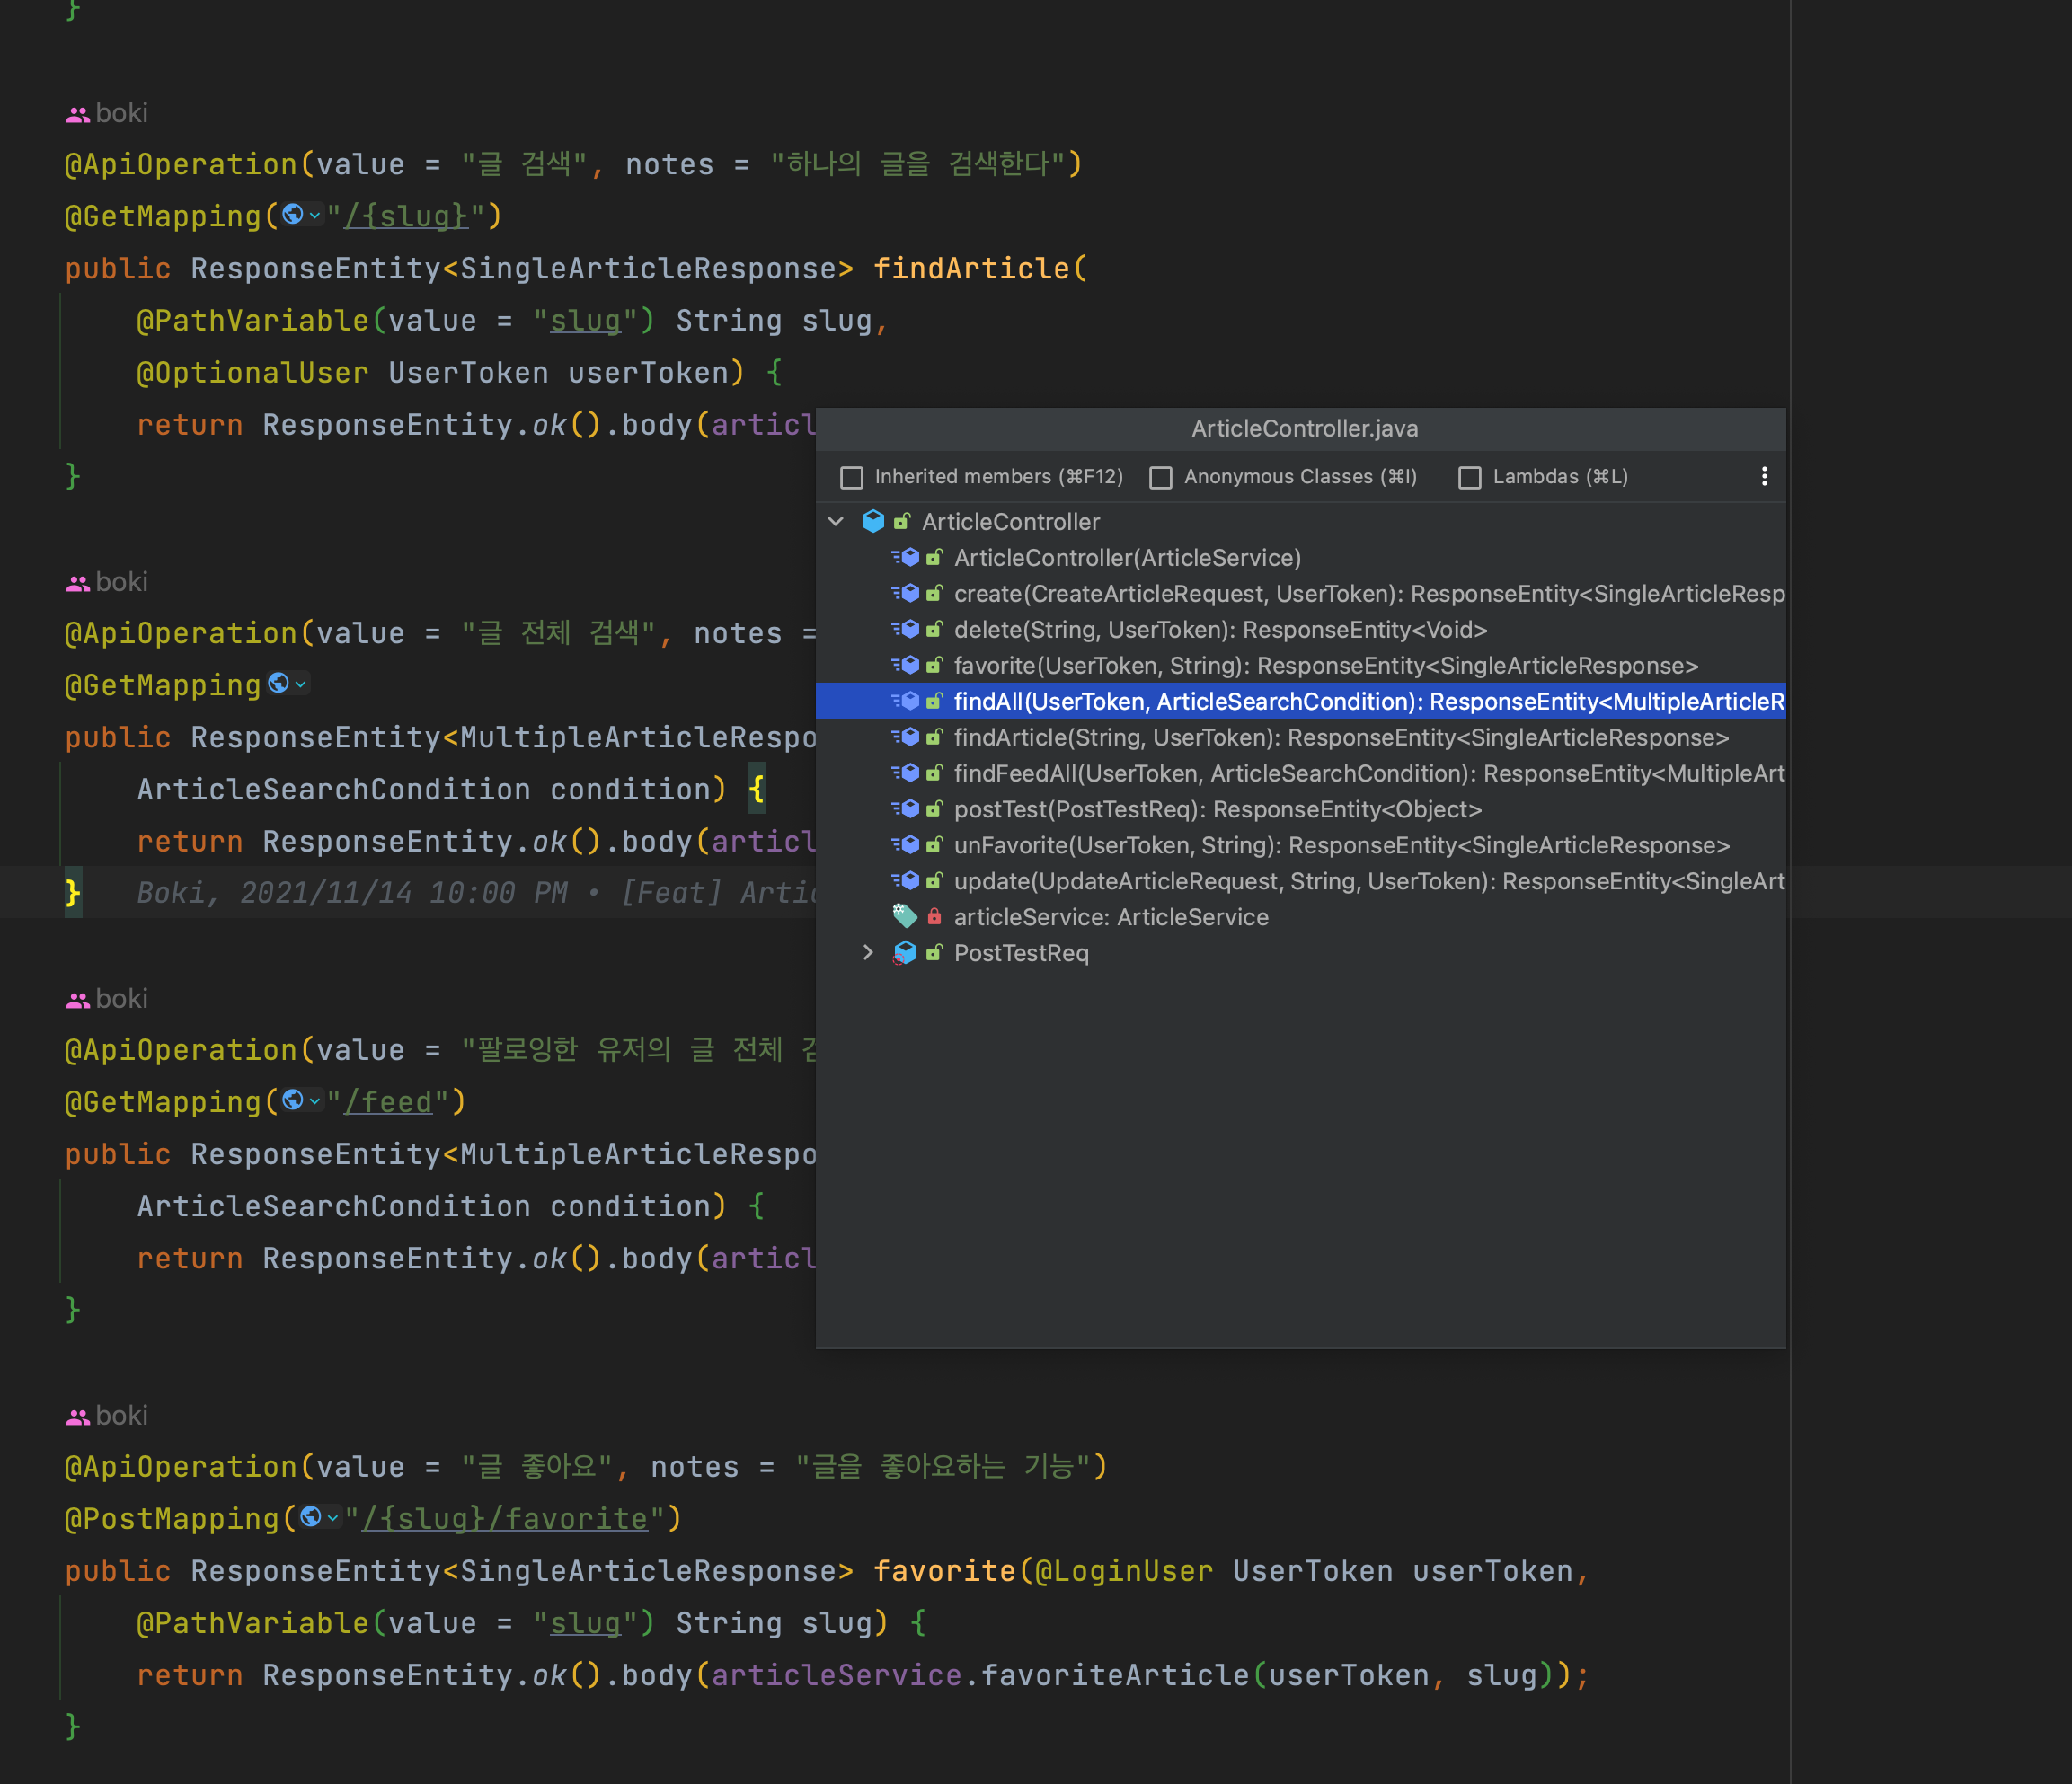Collapse the ArticleController tree node
The image size is (2072, 1784).
pyautogui.click(x=836, y=521)
